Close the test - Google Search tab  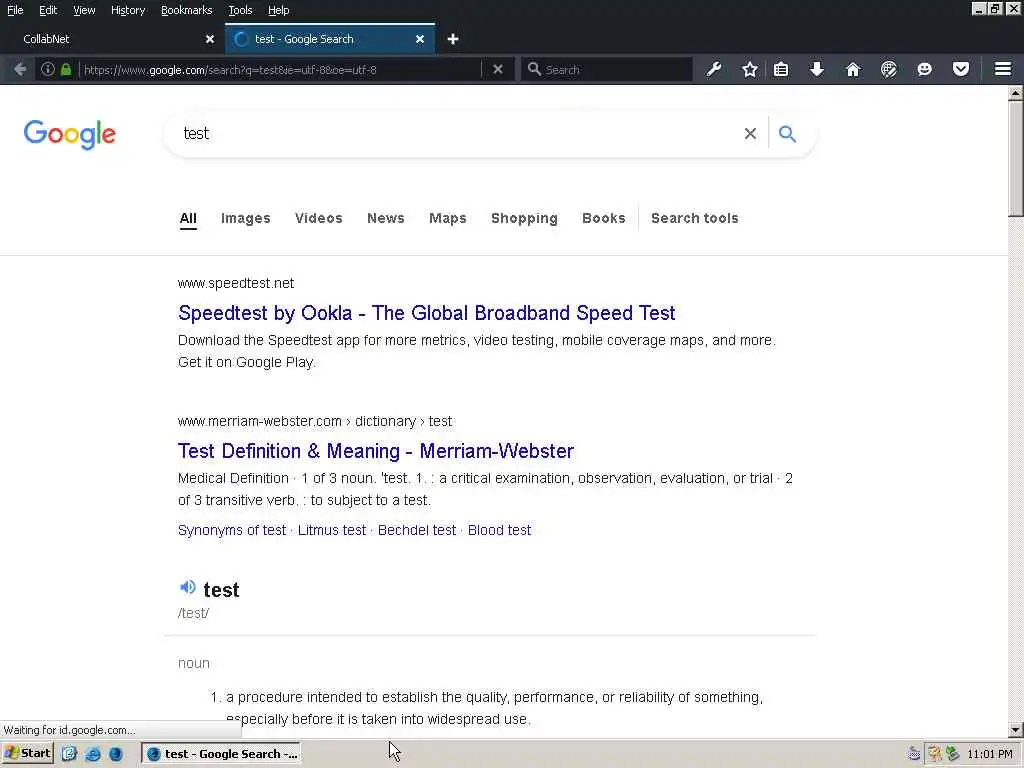pyautogui.click(x=420, y=39)
